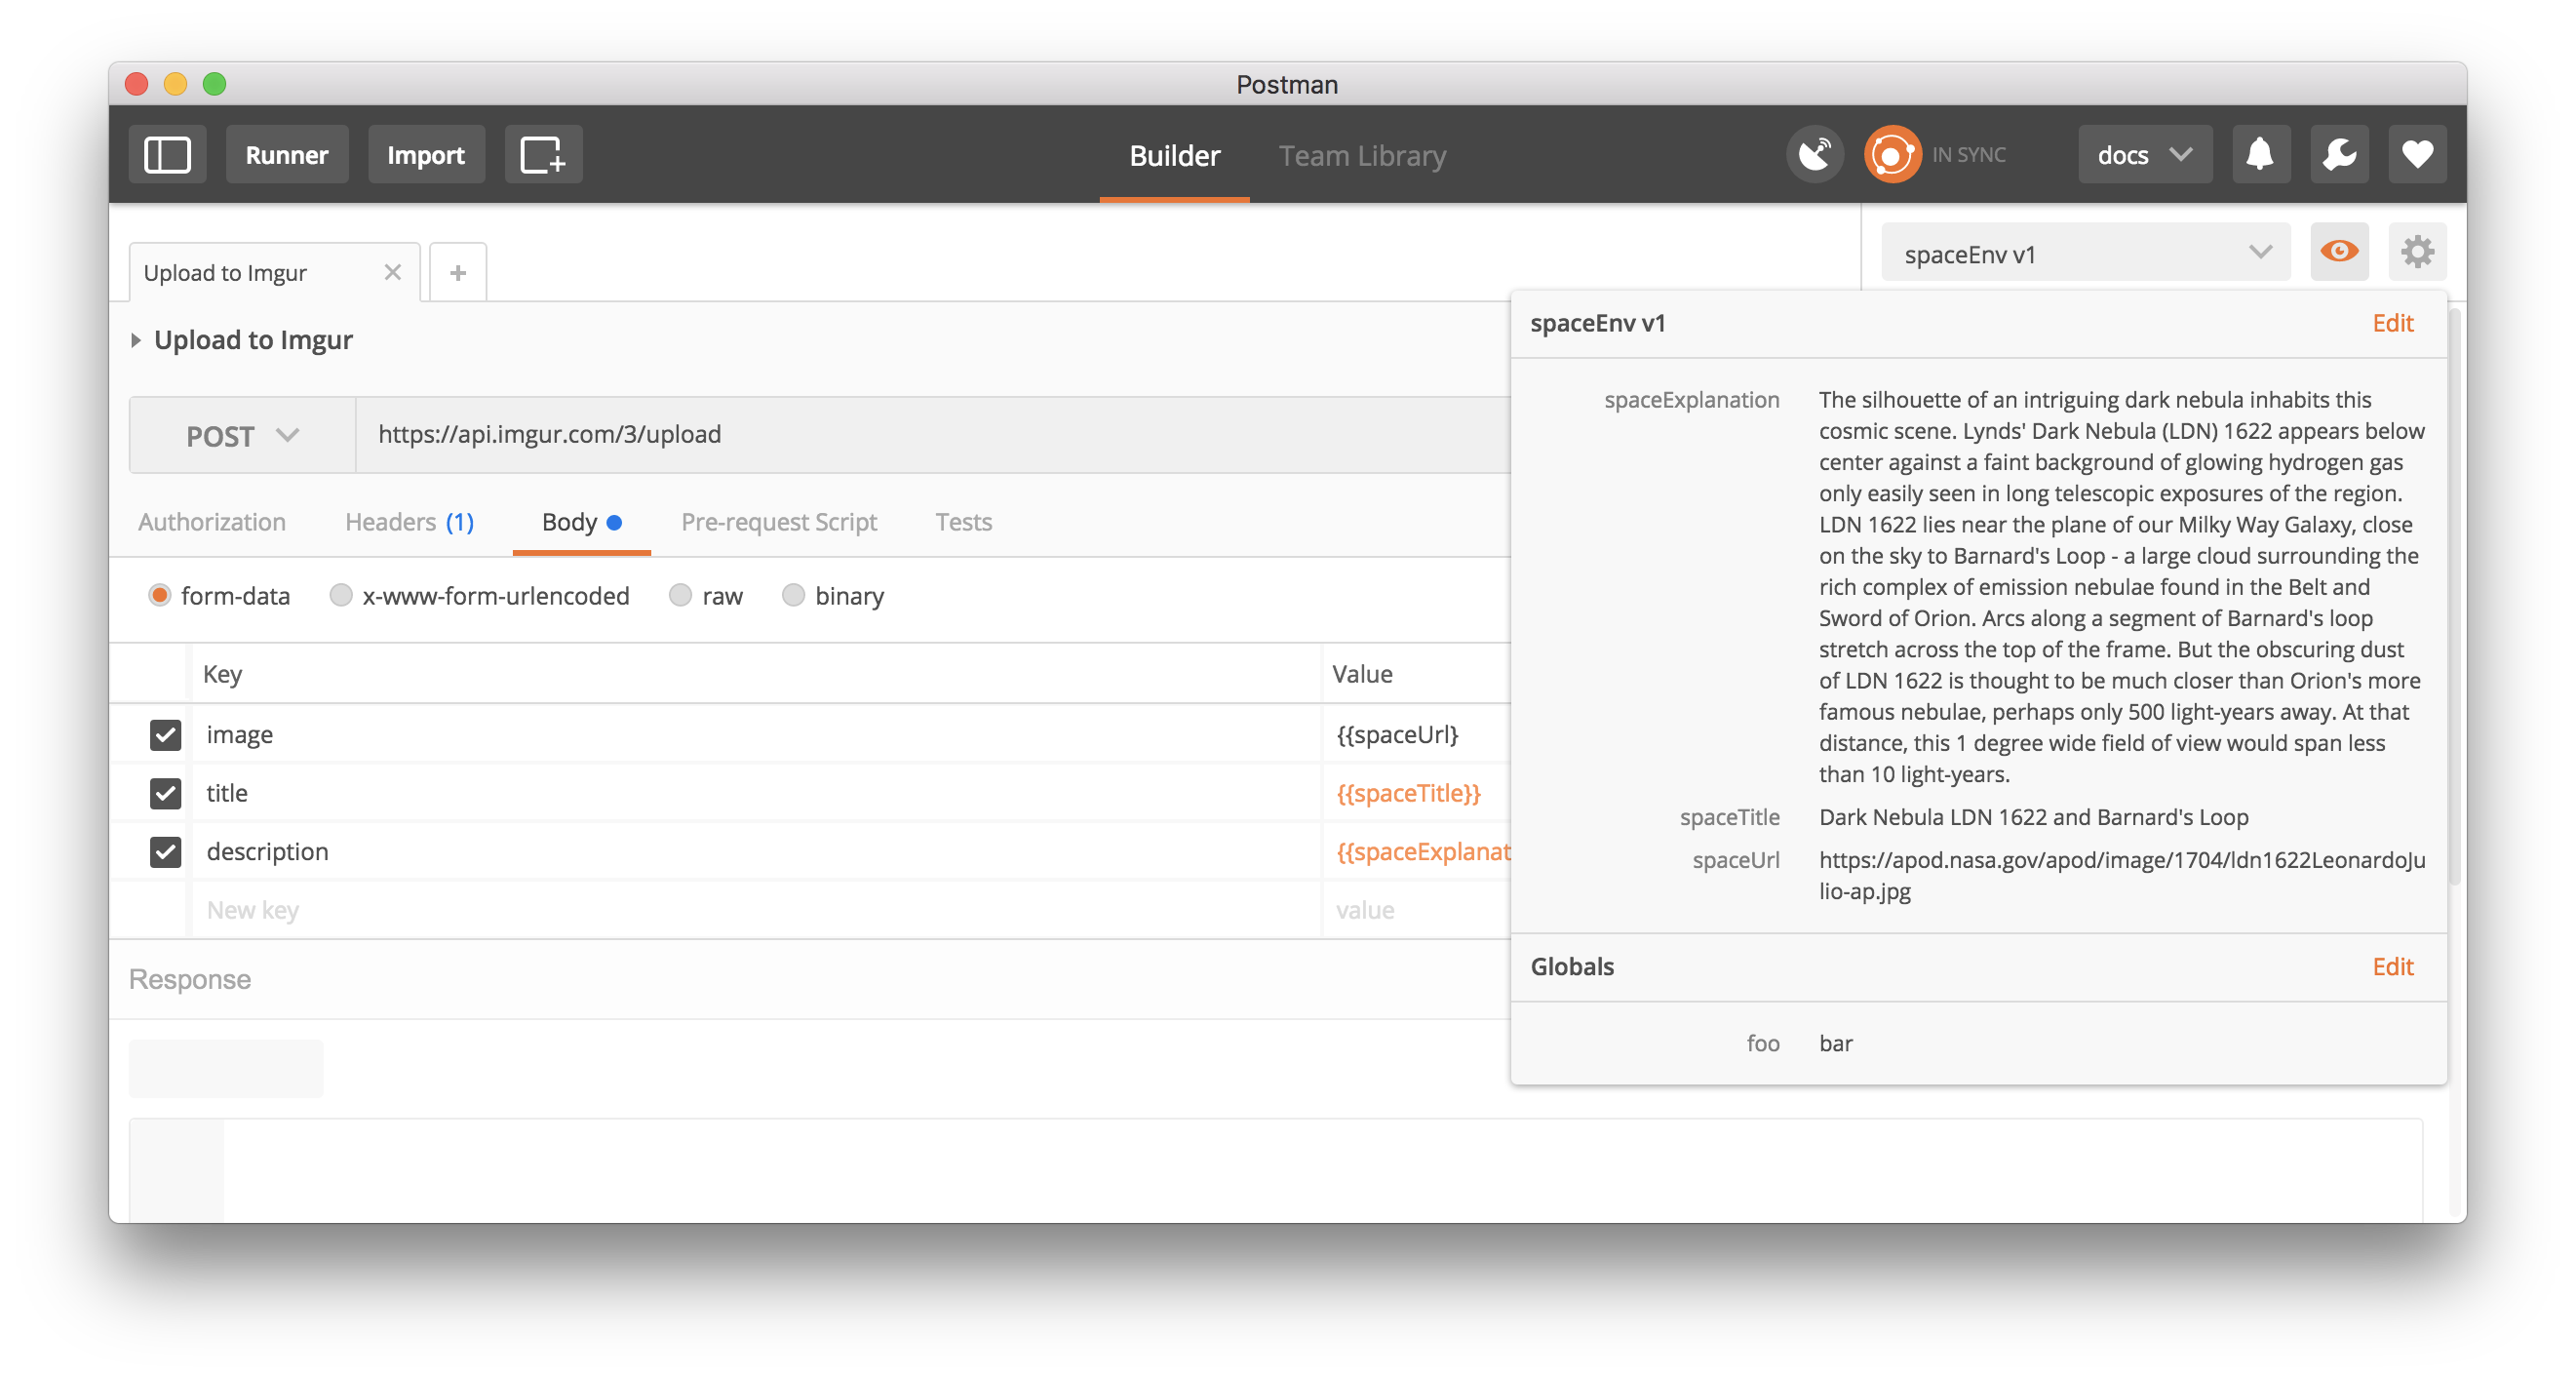The width and height of the screenshot is (2576, 1379).
Task: Click the macOS minimize window button
Action: [176, 84]
